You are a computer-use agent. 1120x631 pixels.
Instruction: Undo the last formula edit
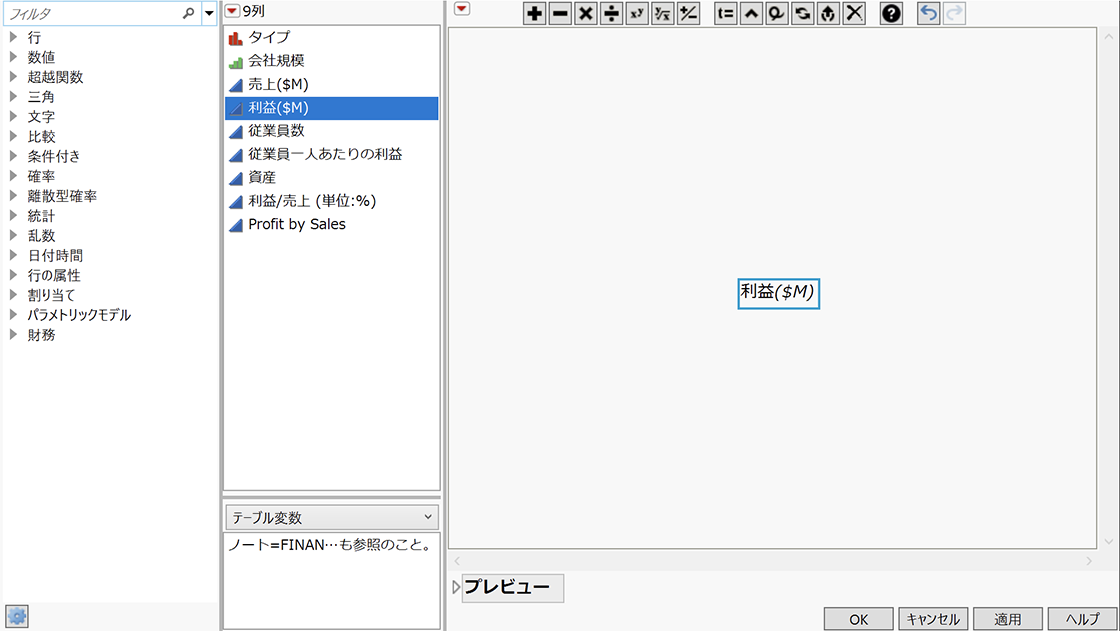pyautogui.click(x=929, y=14)
